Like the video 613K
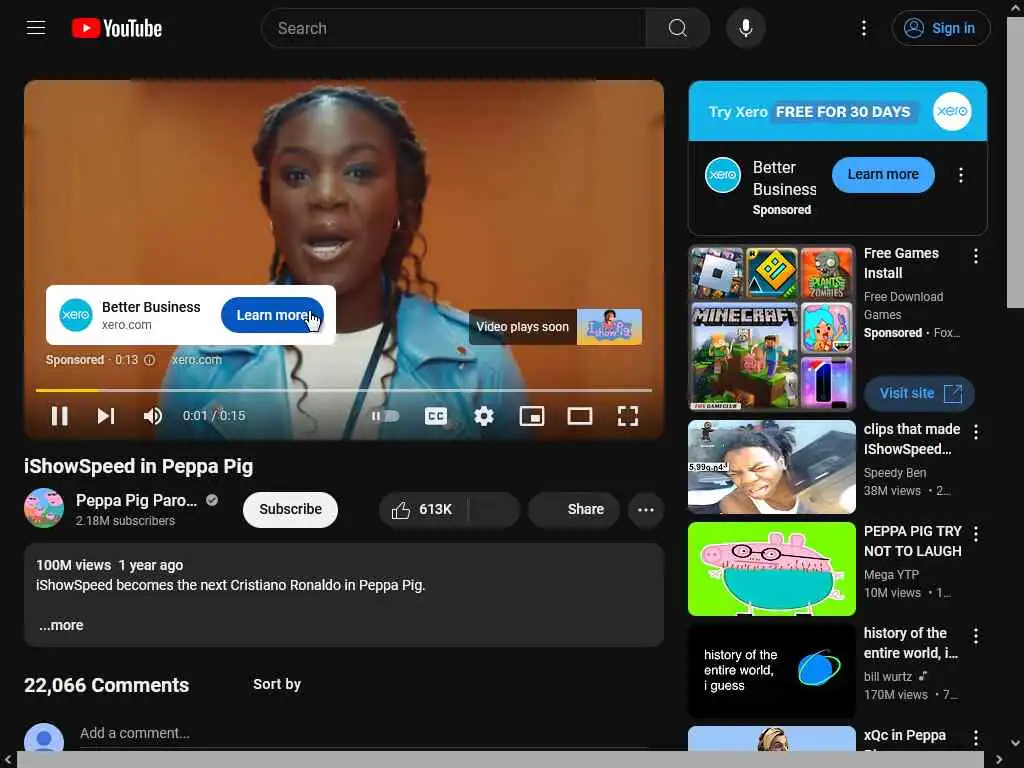Image resolution: width=1024 pixels, height=768 pixels. tap(423, 509)
